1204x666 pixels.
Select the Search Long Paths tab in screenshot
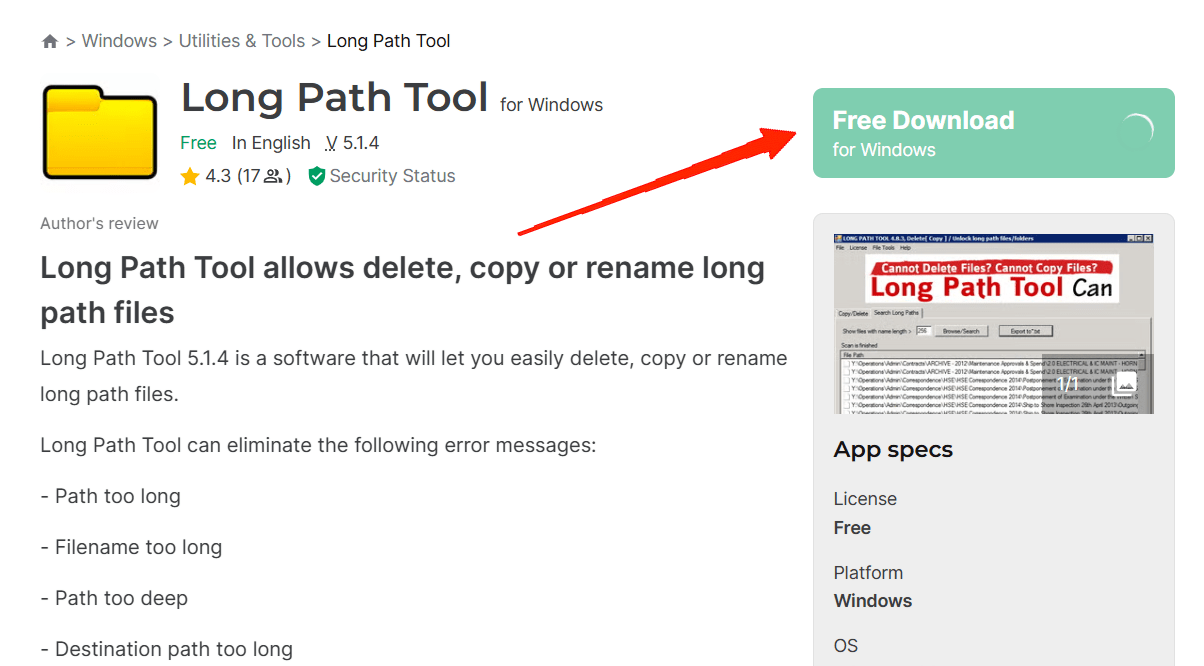[896, 313]
